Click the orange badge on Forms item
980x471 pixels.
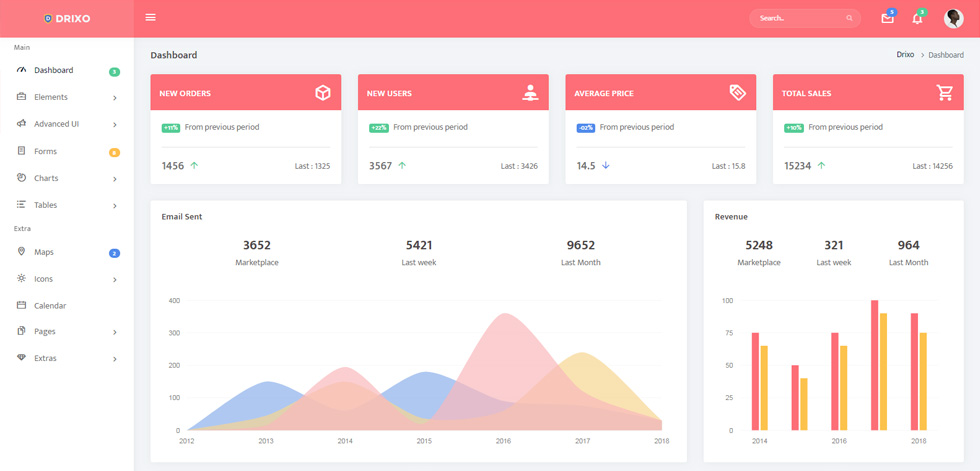coord(114,152)
